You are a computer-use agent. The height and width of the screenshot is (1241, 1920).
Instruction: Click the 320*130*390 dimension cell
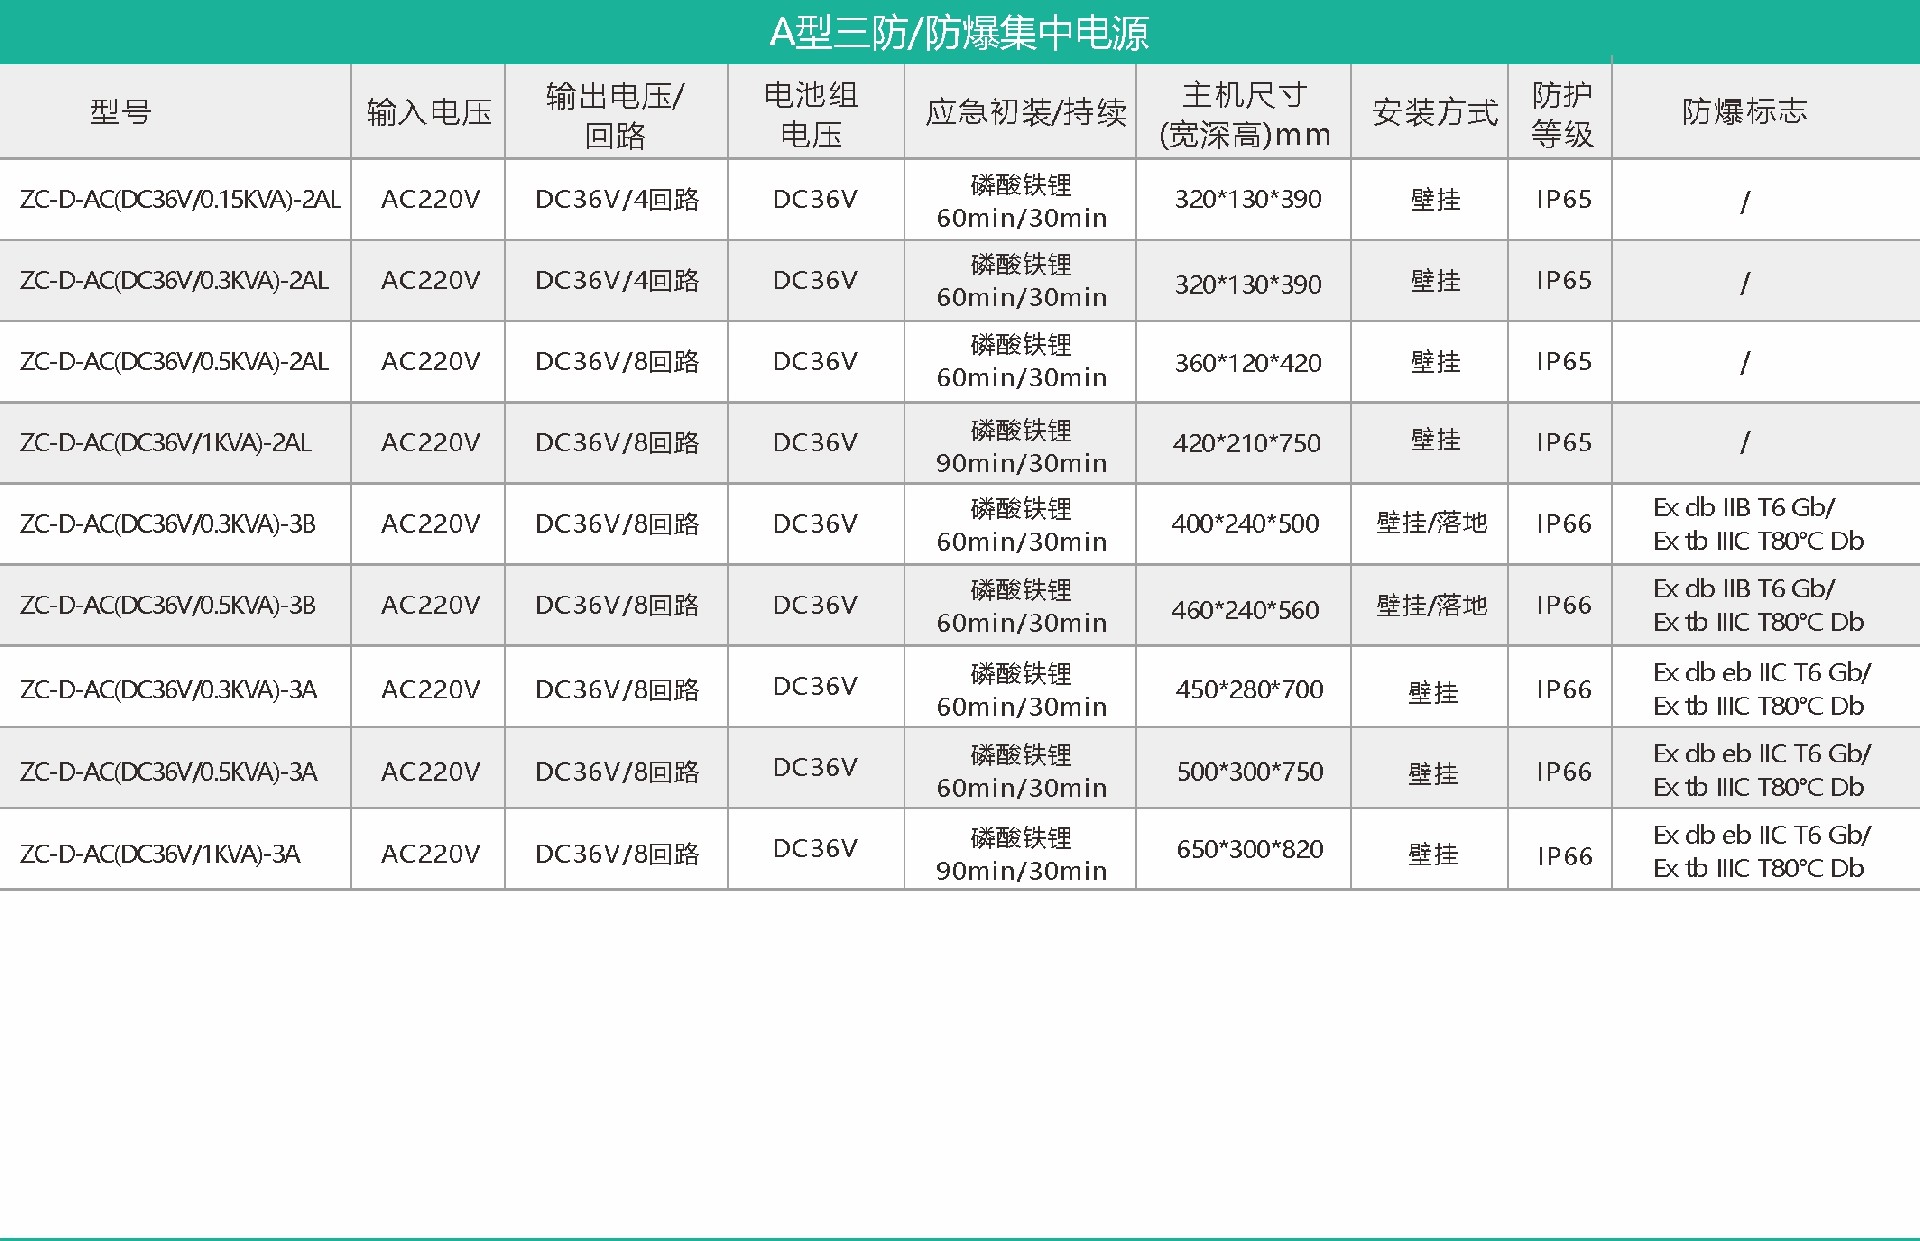(x=1243, y=200)
